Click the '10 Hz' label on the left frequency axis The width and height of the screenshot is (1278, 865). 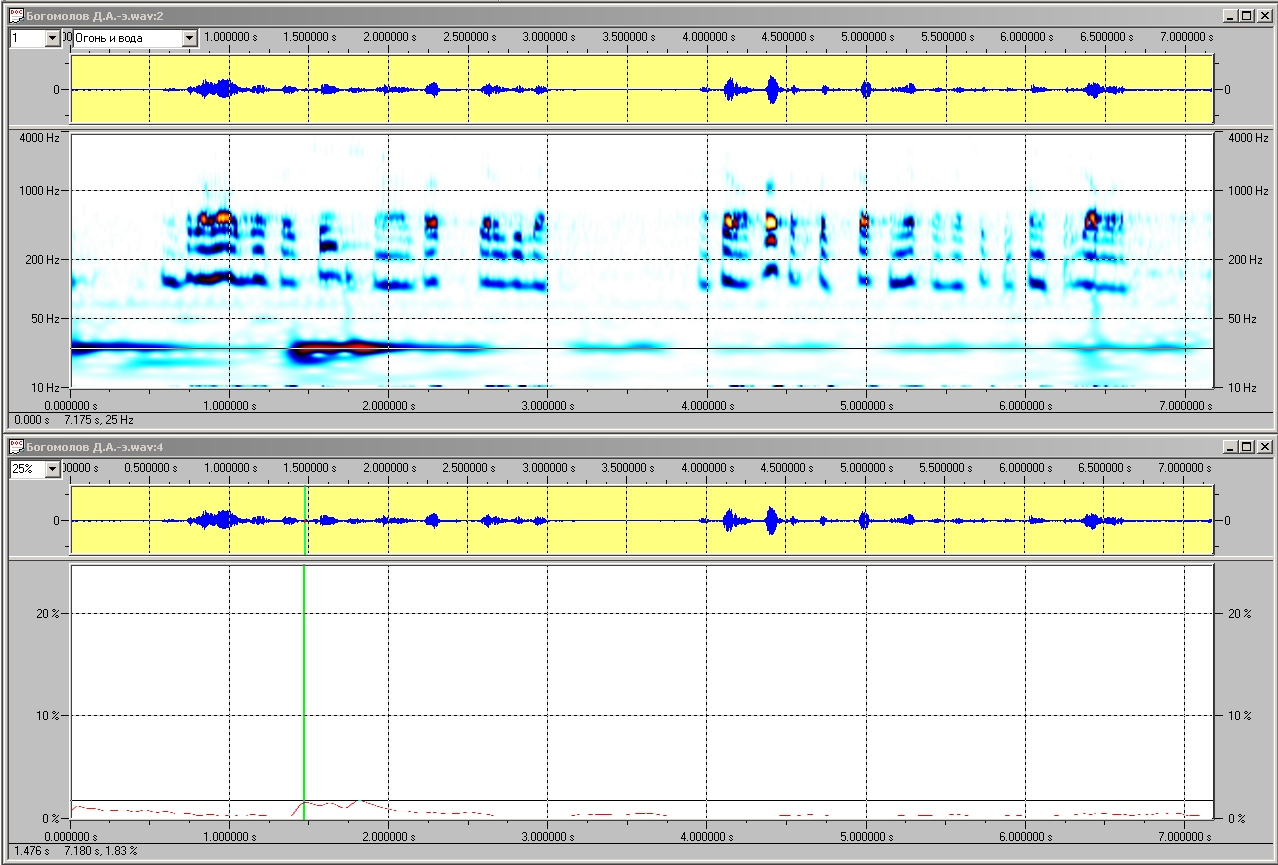click(47, 387)
